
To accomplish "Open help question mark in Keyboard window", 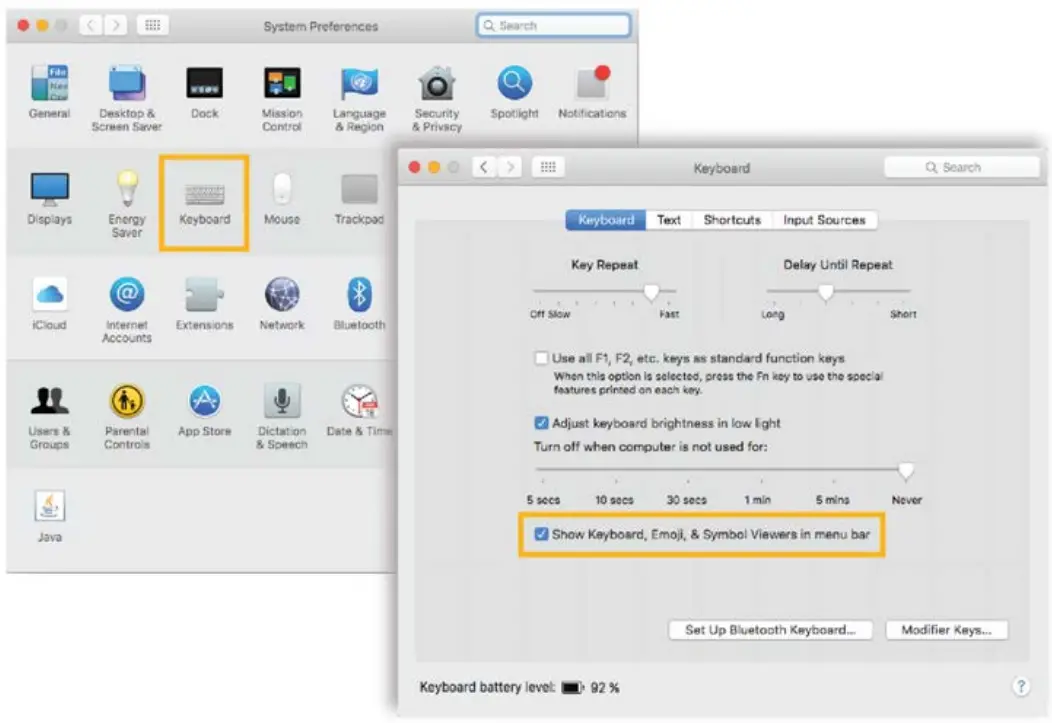I will pyautogui.click(x=1020, y=686).
